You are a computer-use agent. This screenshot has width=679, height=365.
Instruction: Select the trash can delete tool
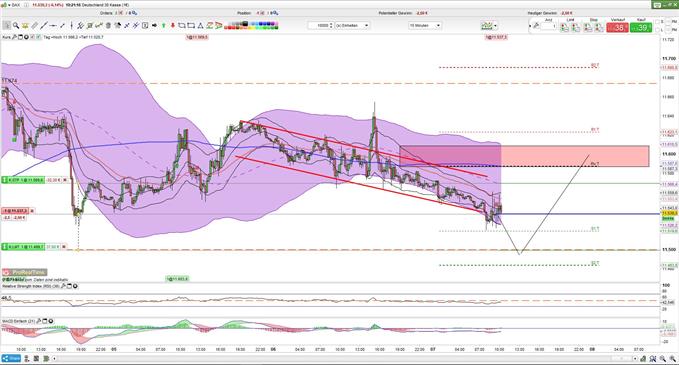[108, 26]
